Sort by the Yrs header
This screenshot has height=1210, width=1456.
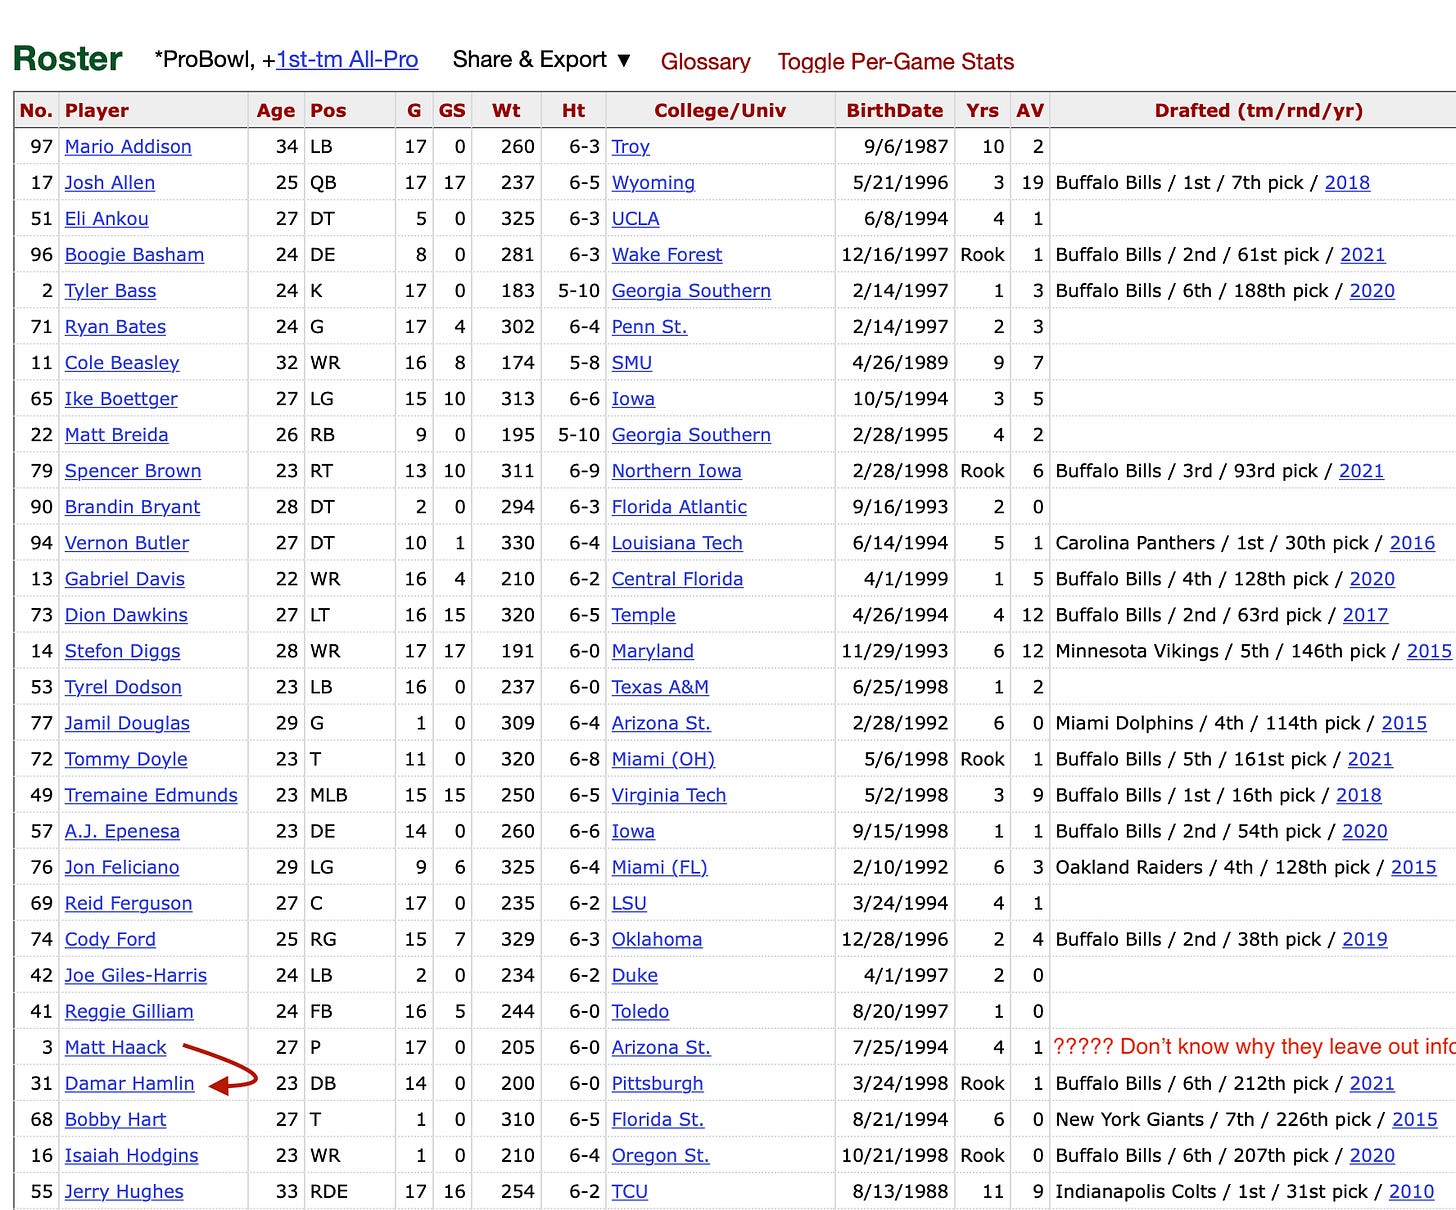[982, 110]
